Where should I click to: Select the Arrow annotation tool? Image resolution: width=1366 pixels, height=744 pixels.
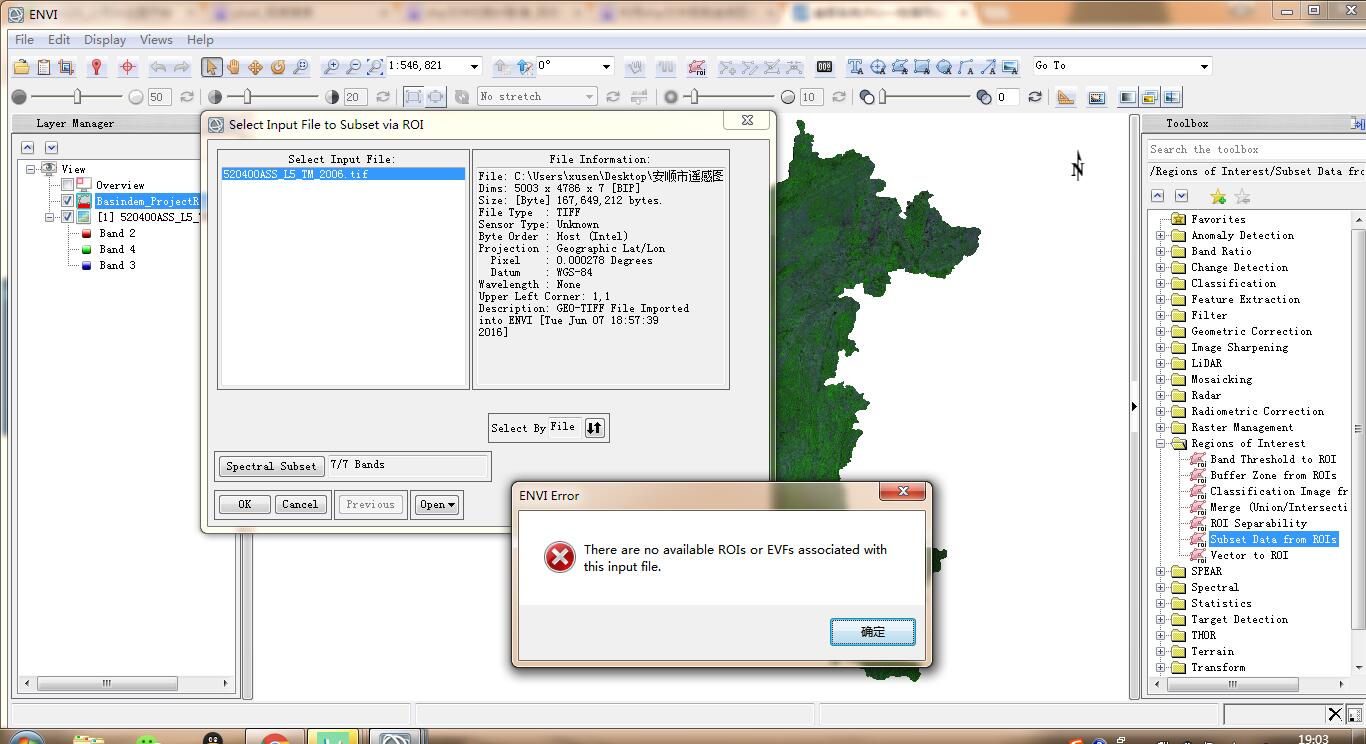click(987, 67)
